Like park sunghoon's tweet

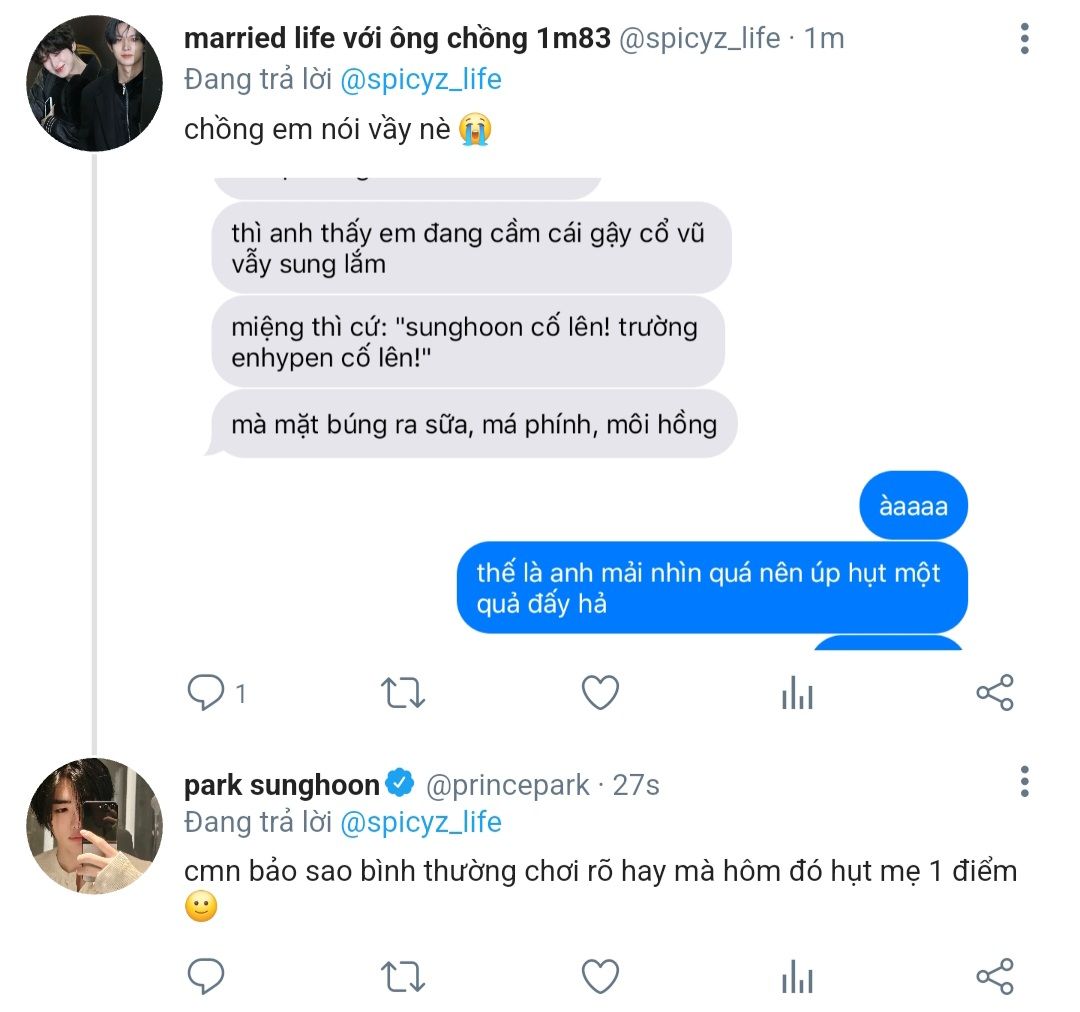tap(600, 976)
